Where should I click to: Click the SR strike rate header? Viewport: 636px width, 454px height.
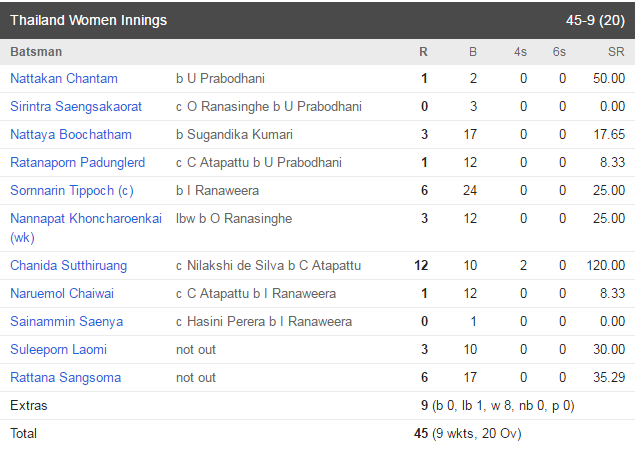[616, 52]
